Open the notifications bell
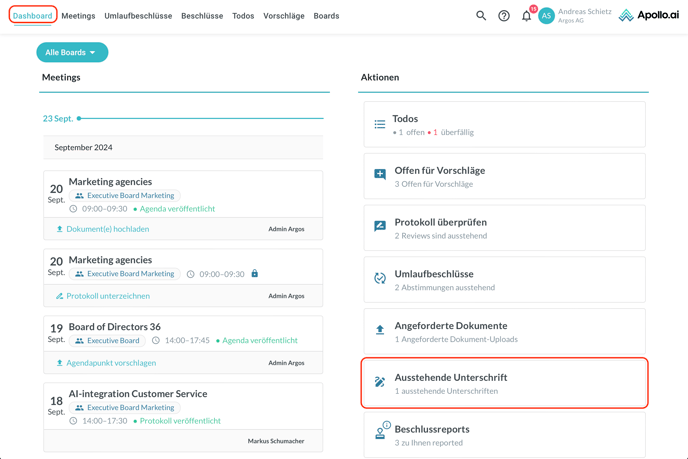The height and width of the screenshot is (459, 688). pos(526,16)
